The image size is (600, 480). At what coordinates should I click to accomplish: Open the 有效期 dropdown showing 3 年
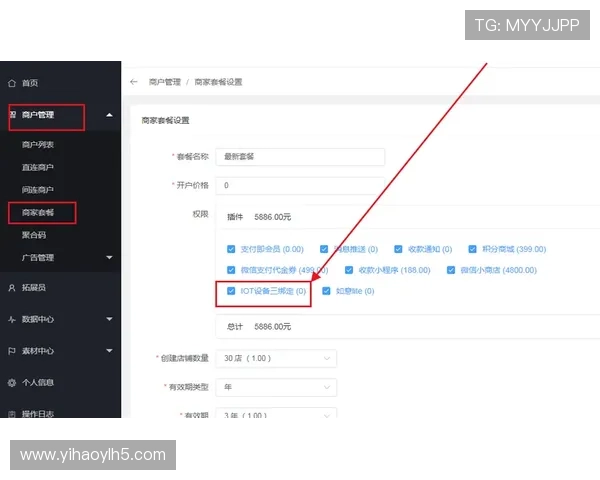[x=276, y=413]
